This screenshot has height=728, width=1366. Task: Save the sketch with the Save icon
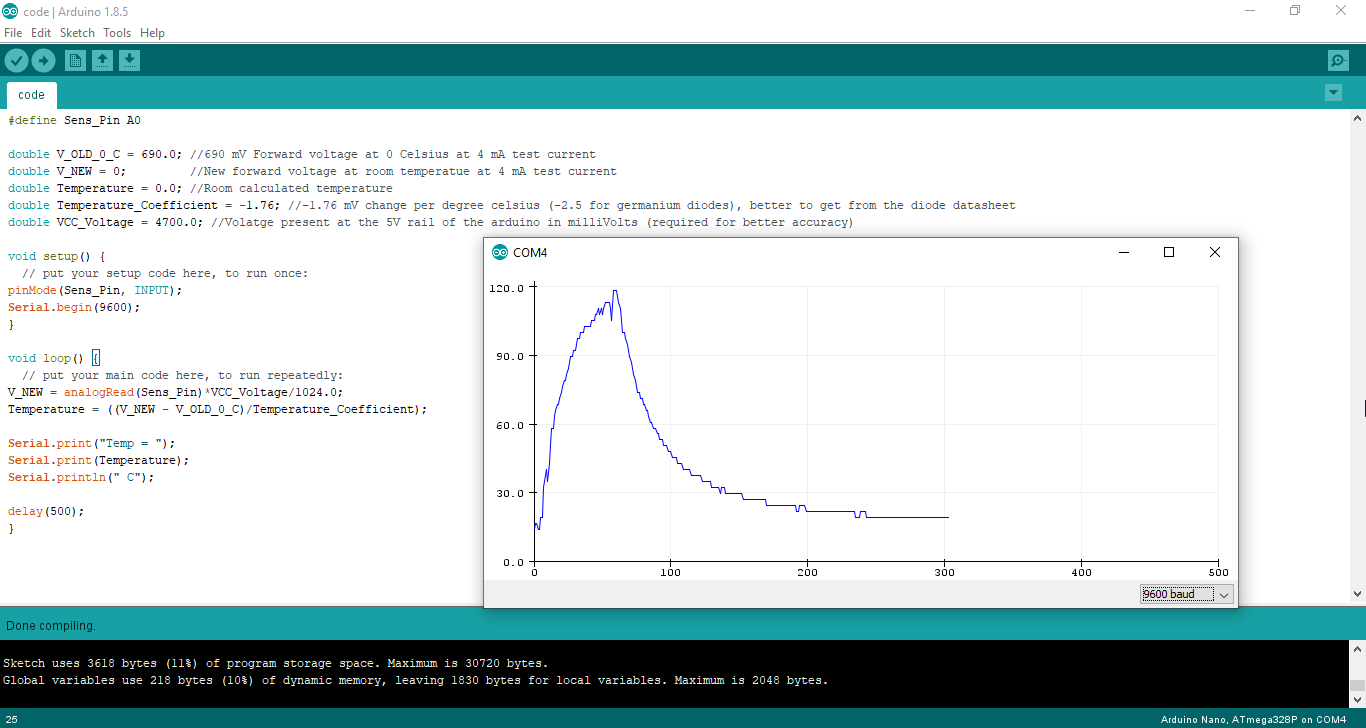coord(129,61)
